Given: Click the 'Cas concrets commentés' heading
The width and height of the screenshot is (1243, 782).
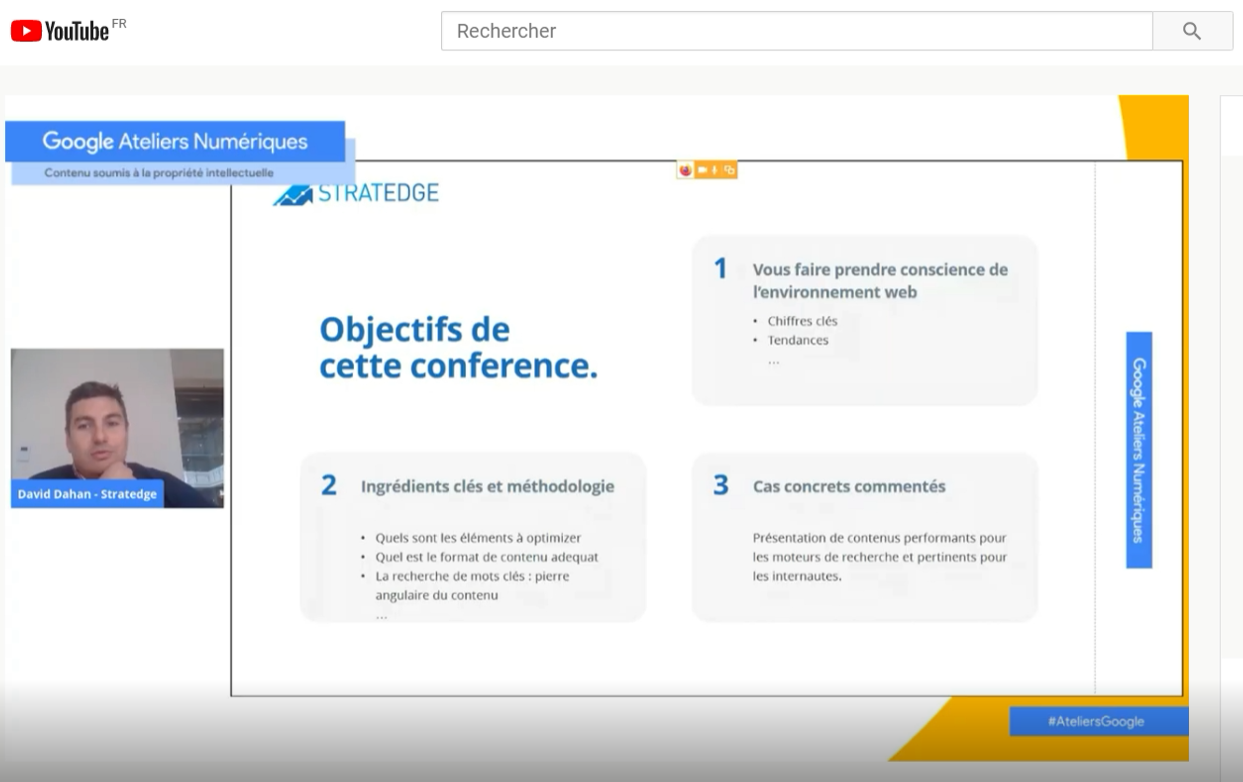Looking at the screenshot, I should pyautogui.click(x=849, y=487).
